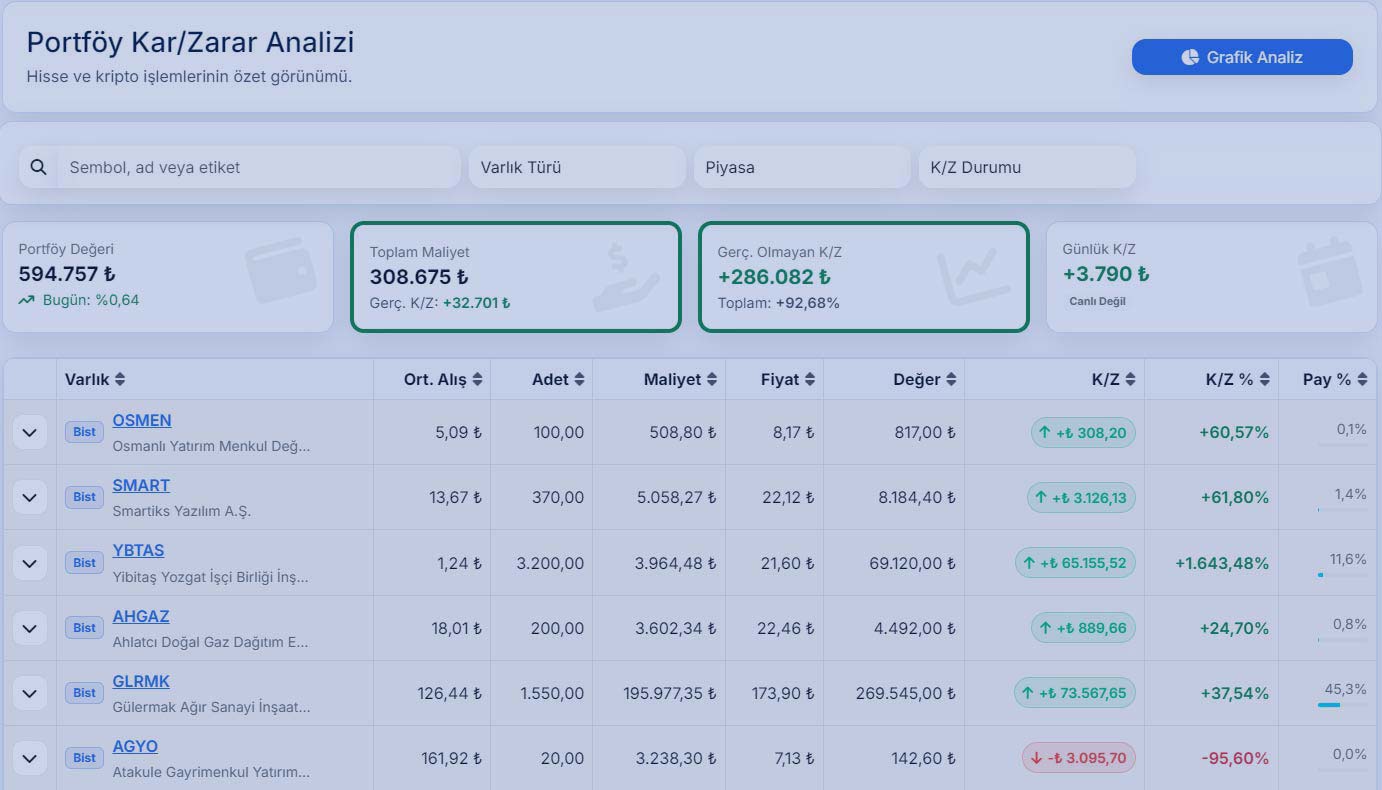Click the Bist badge in GLRMK row
The height and width of the screenshot is (790, 1382).
[84, 693]
